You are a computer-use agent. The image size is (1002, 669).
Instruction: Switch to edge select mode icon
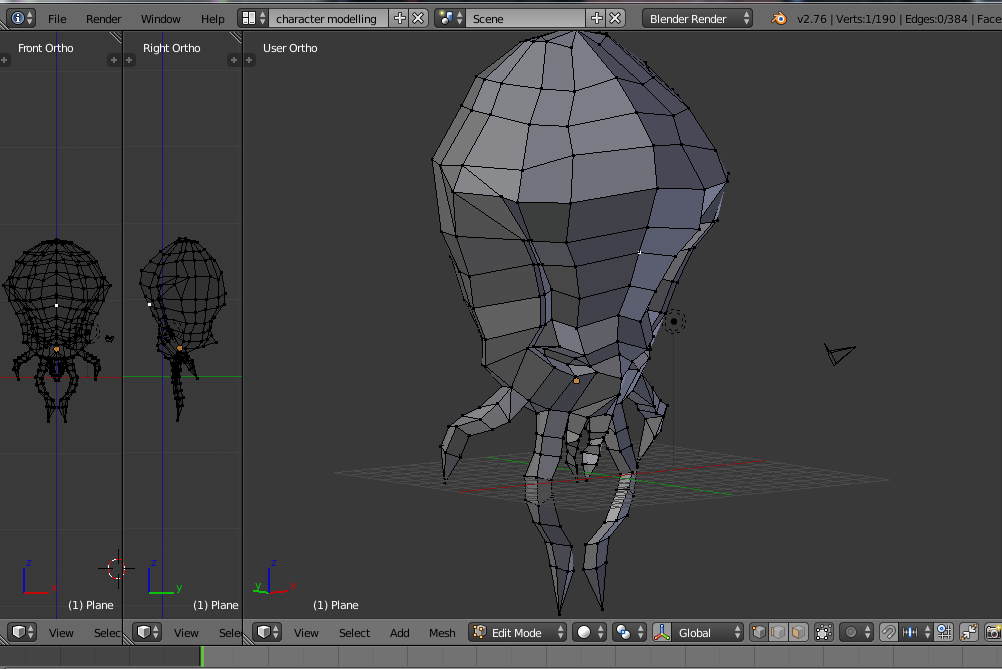[778, 633]
